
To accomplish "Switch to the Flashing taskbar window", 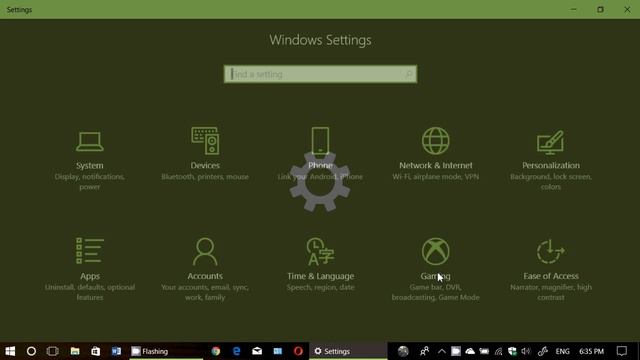I will [166, 351].
